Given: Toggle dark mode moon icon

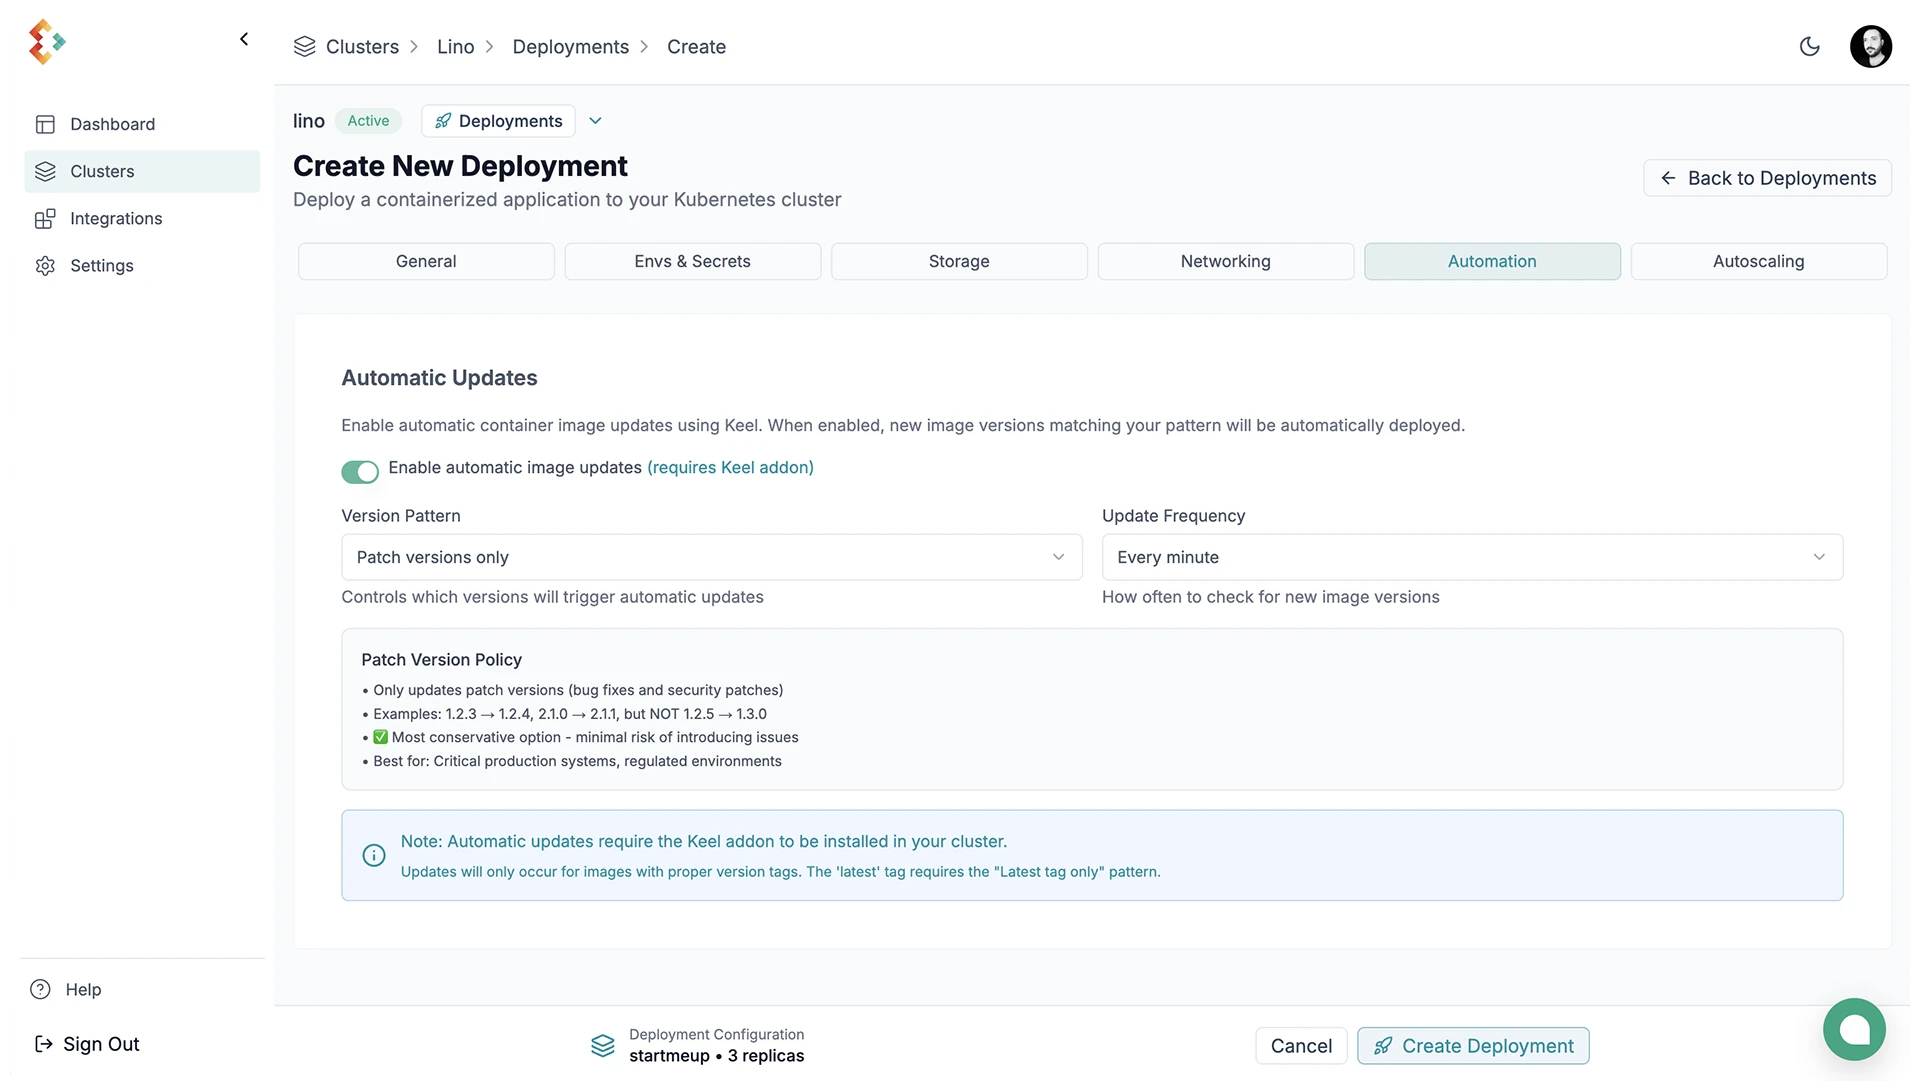Looking at the screenshot, I should (1809, 47).
